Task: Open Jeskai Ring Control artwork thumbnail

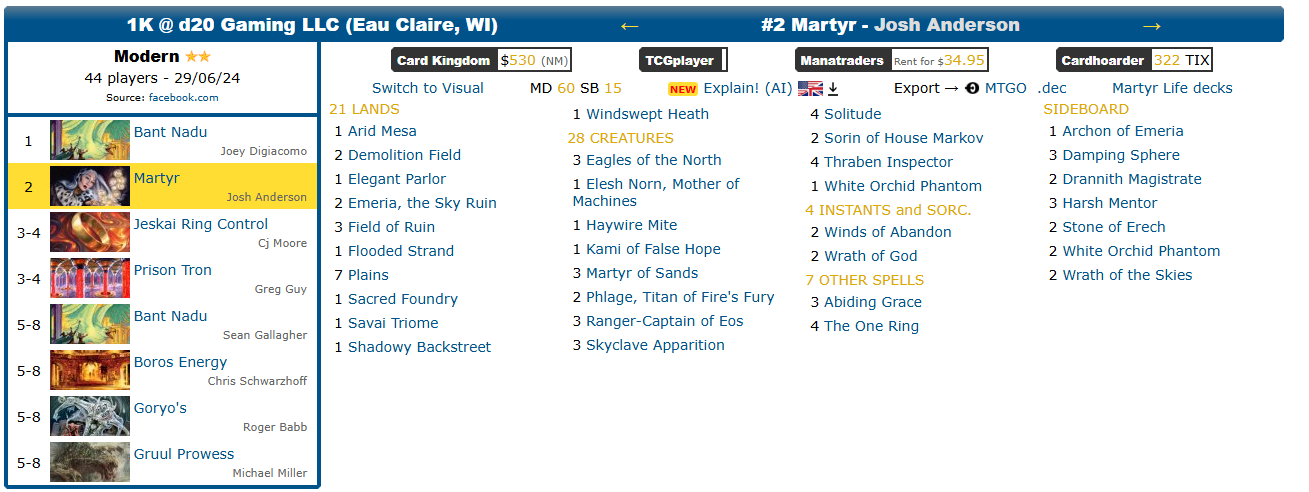Action: pos(90,233)
